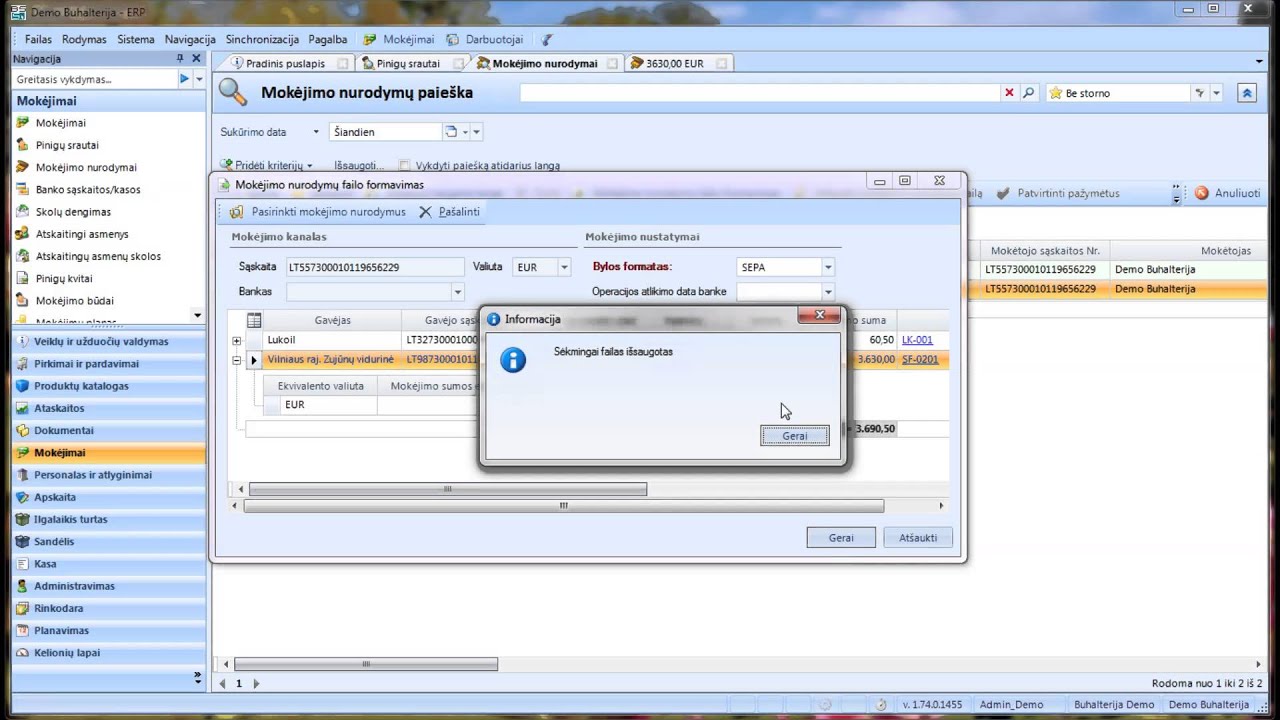Open the SF-0201 document link
Viewport: 1280px width, 720px height.
tap(920, 359)
